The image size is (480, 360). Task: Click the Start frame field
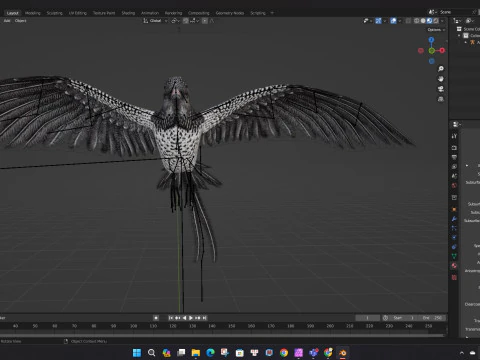click(404, 318)
